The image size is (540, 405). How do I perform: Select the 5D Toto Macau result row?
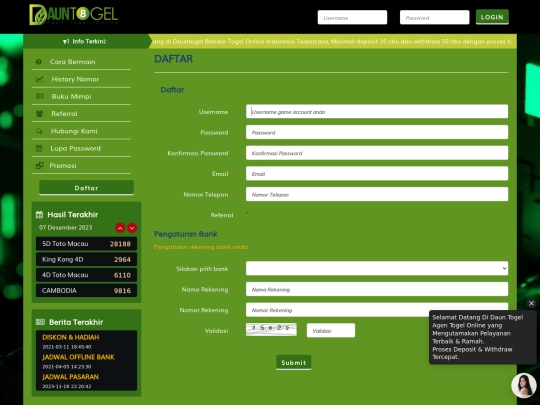[x=86, y=244]
